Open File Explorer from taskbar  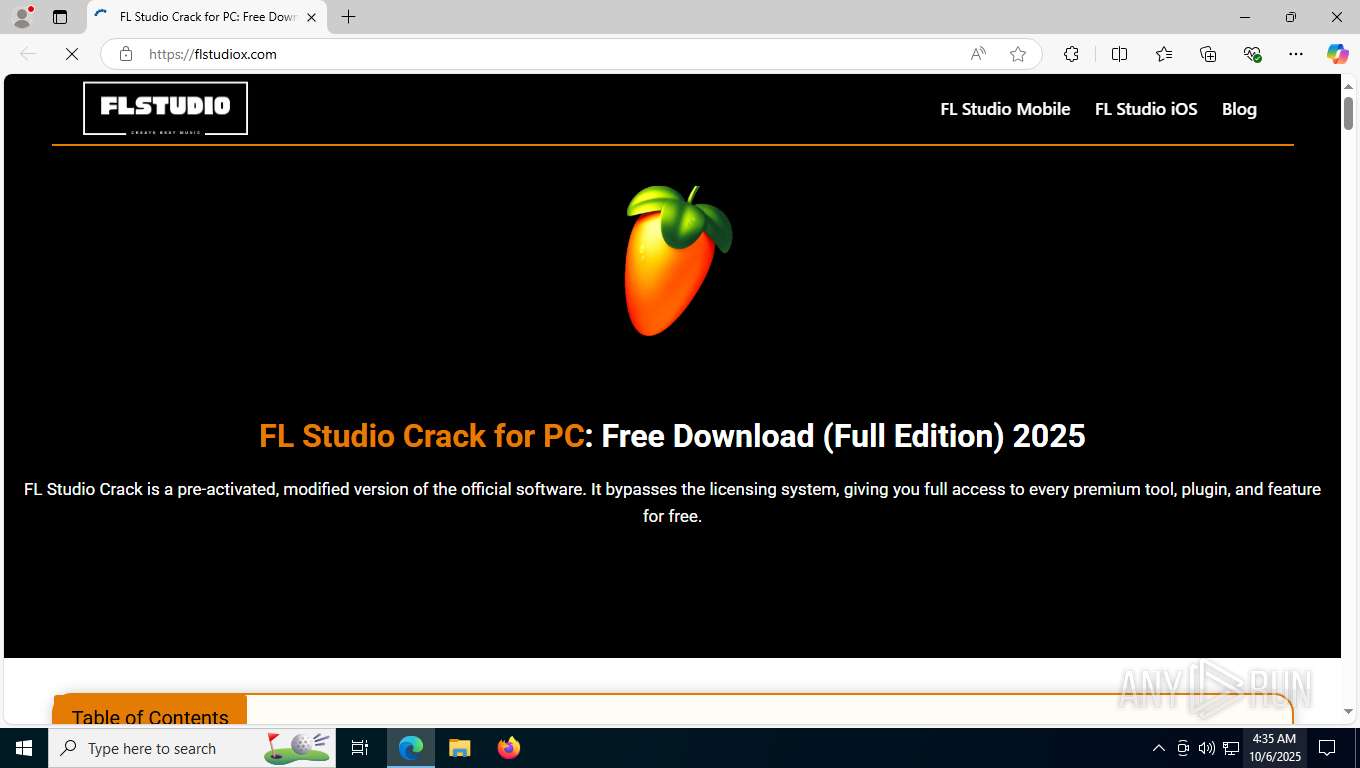pos(459,748)
